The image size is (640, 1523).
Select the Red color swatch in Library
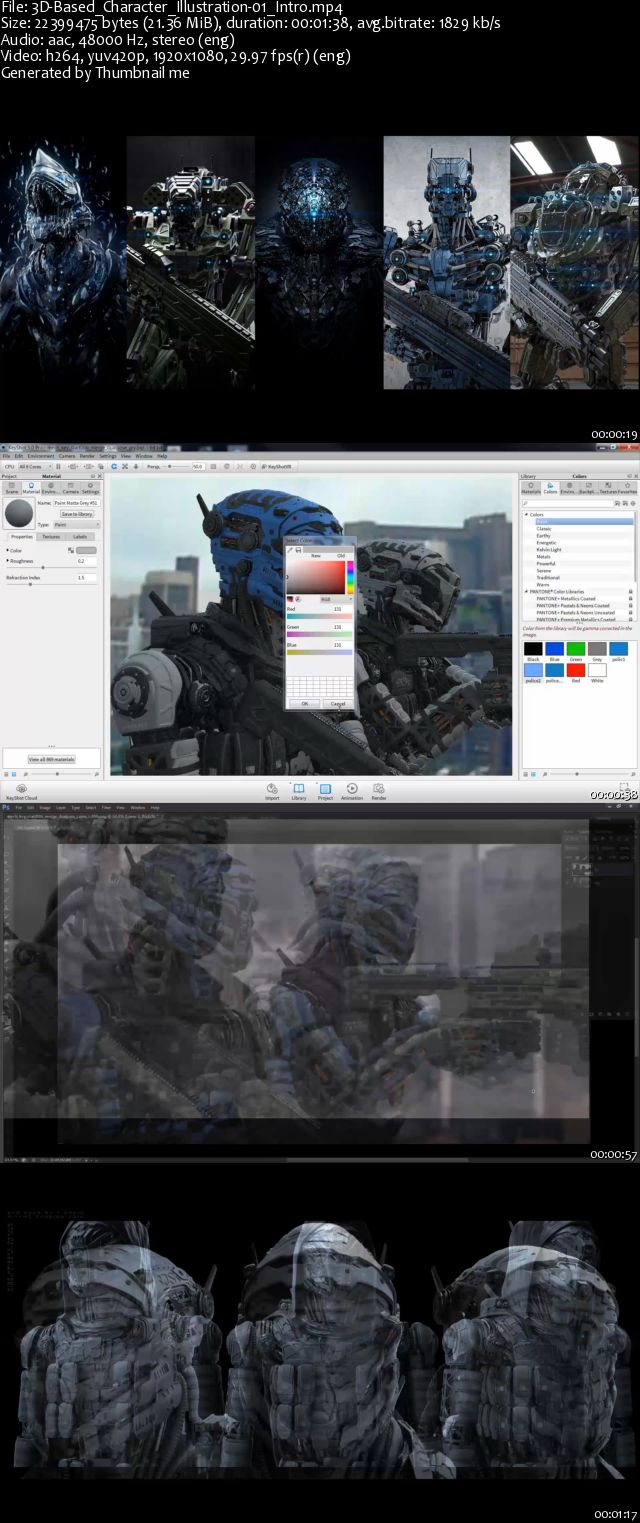(x=576, y=670)
